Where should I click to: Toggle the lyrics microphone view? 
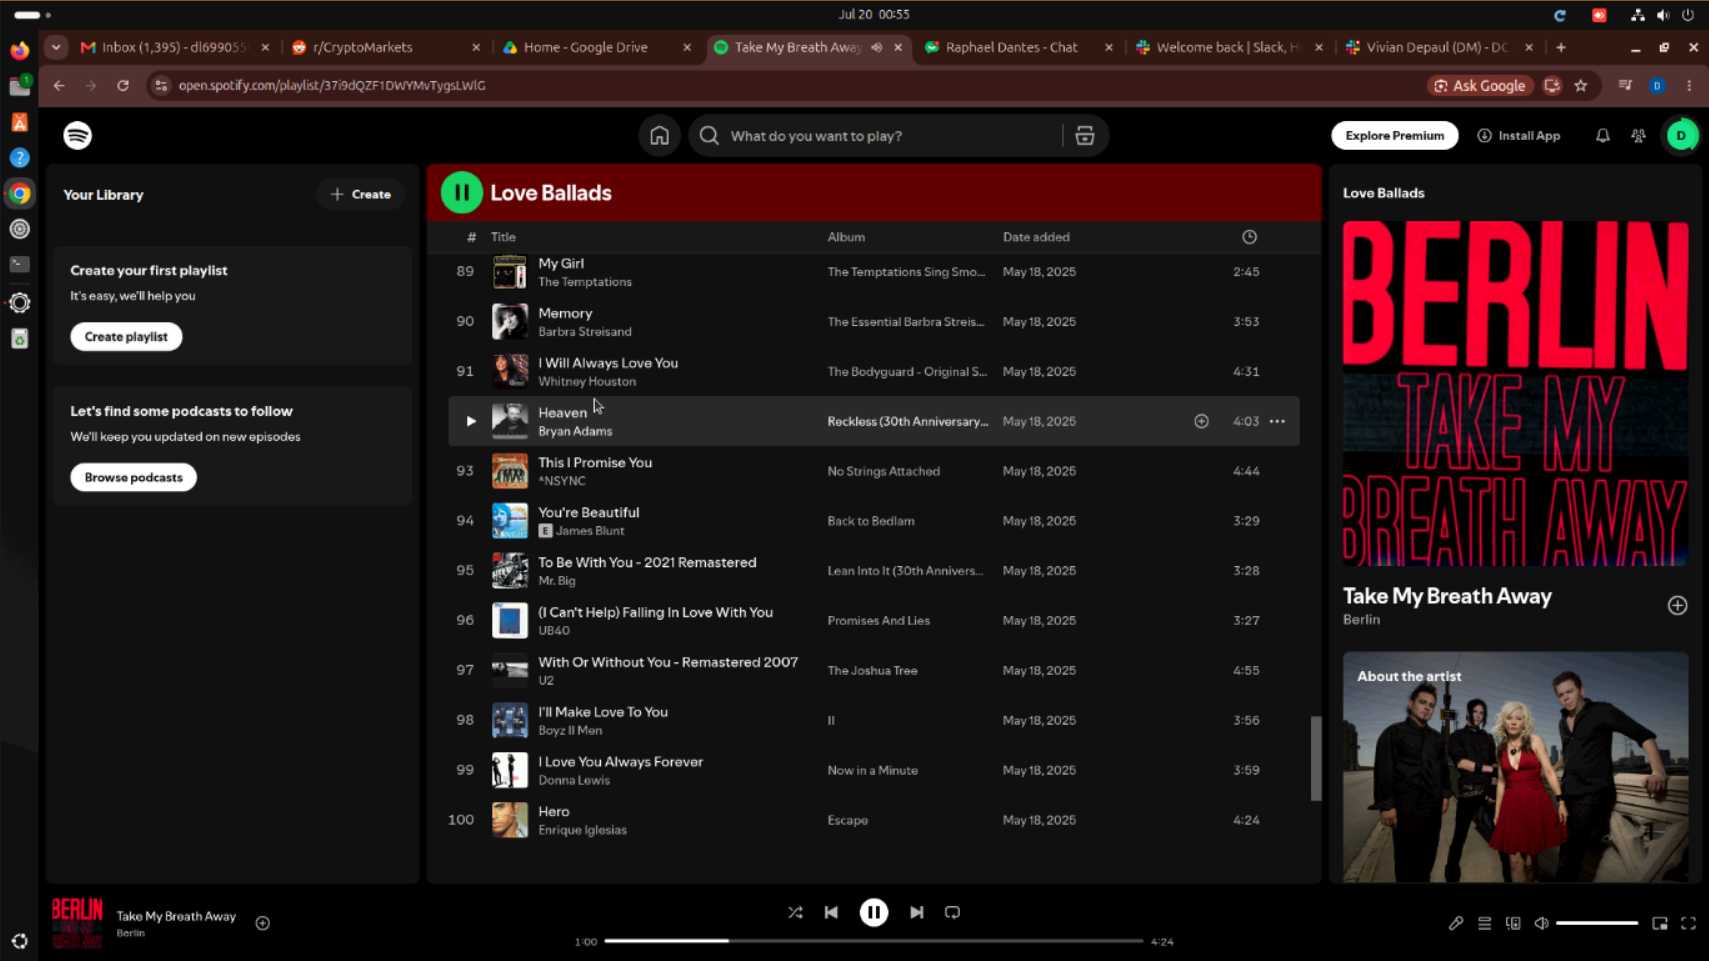(x=1455, y=923)
